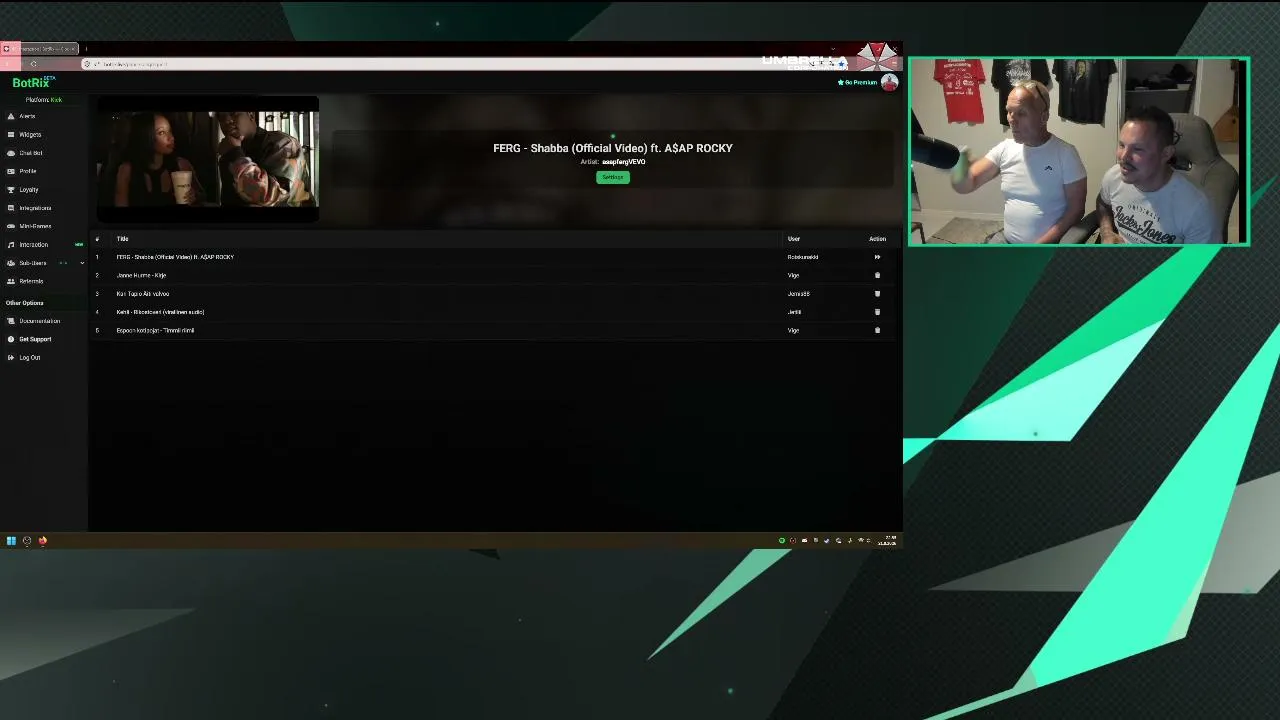Image resolution: width=1280 pixels, height=720 pixels.
Task: Open Alerts in the BotRix sidebar
Action: click(27, 116)
